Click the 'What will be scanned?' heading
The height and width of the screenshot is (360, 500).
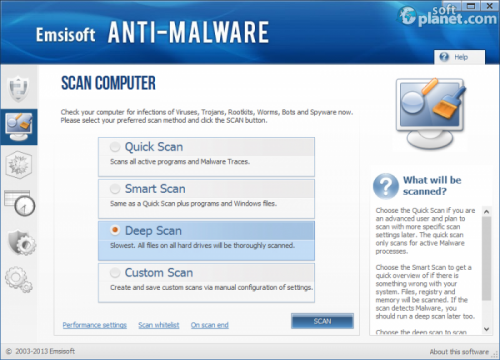click(432, 186)
